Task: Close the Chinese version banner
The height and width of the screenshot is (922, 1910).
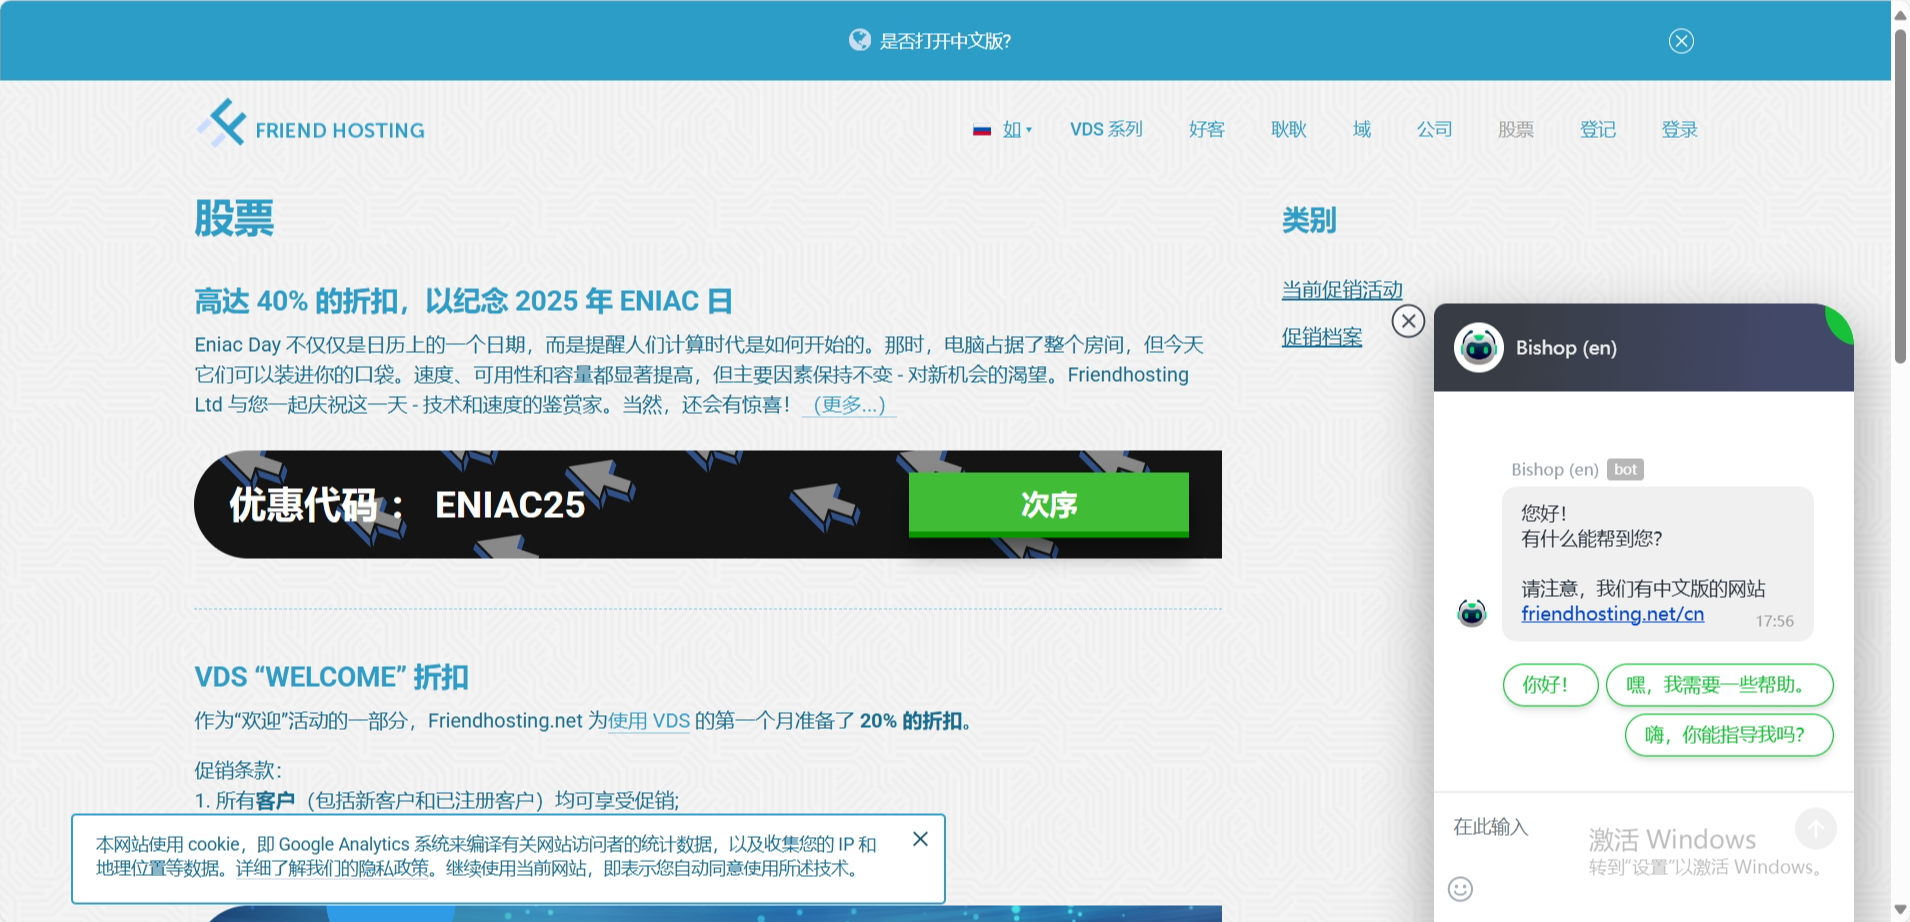Action: tap(1681, 41)
